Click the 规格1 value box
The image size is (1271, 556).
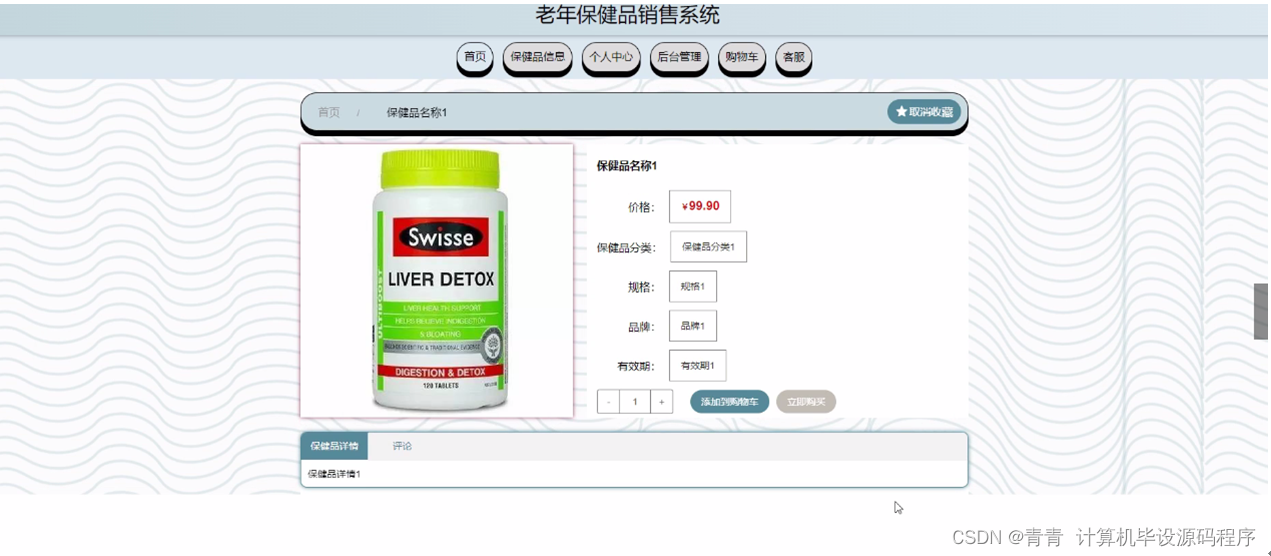point(693,286)
